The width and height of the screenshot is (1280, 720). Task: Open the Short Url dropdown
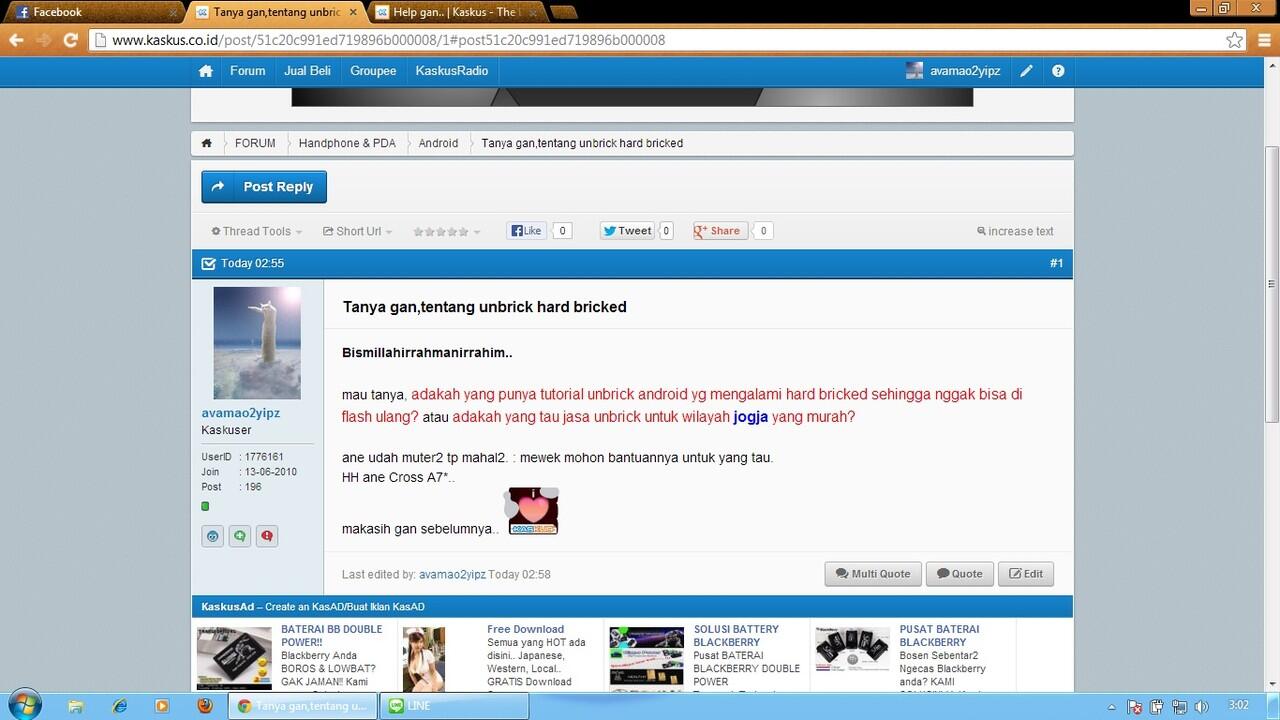click(357, 231)
